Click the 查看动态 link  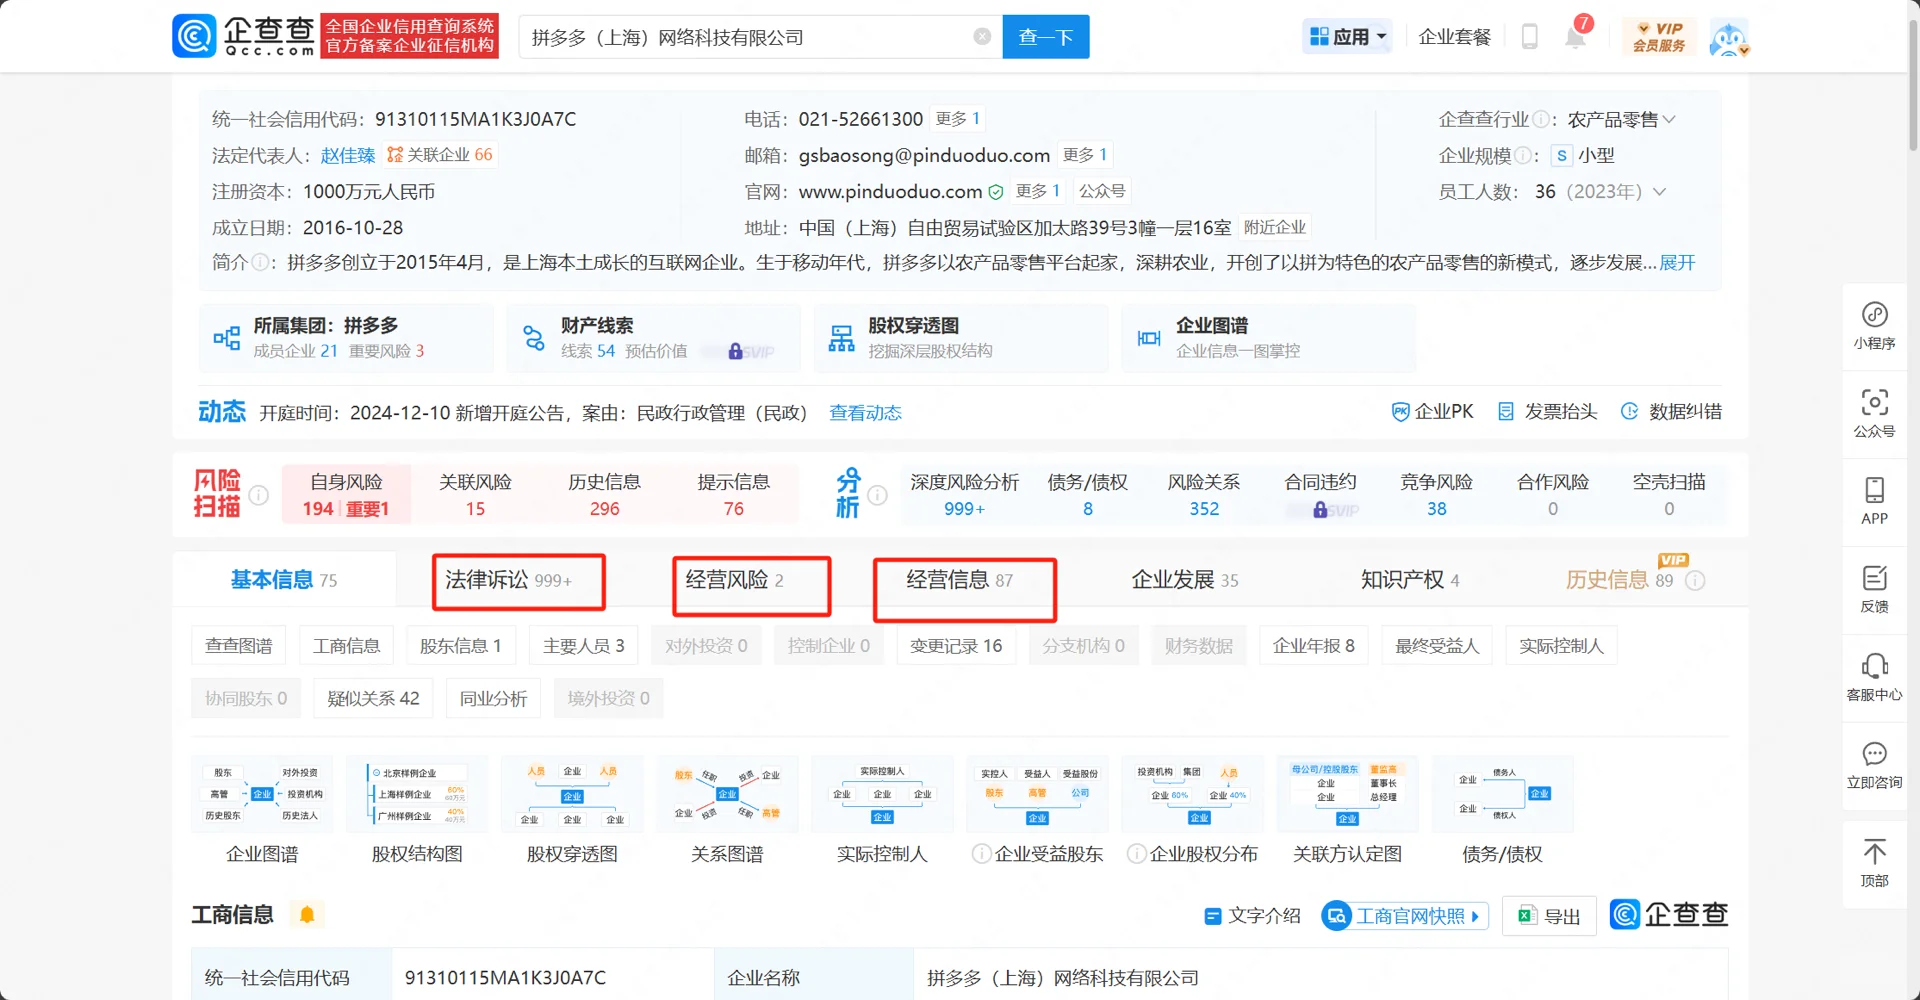pyautogui.click(x=865, y=413)
